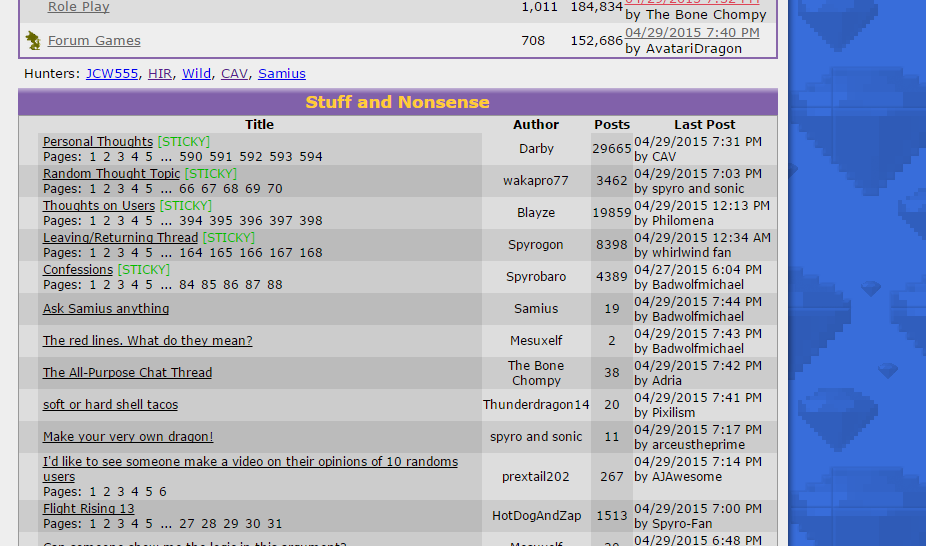This screenshot has height=546, width=926.
Task: Select the post count 19859
Action: point(612,212)
